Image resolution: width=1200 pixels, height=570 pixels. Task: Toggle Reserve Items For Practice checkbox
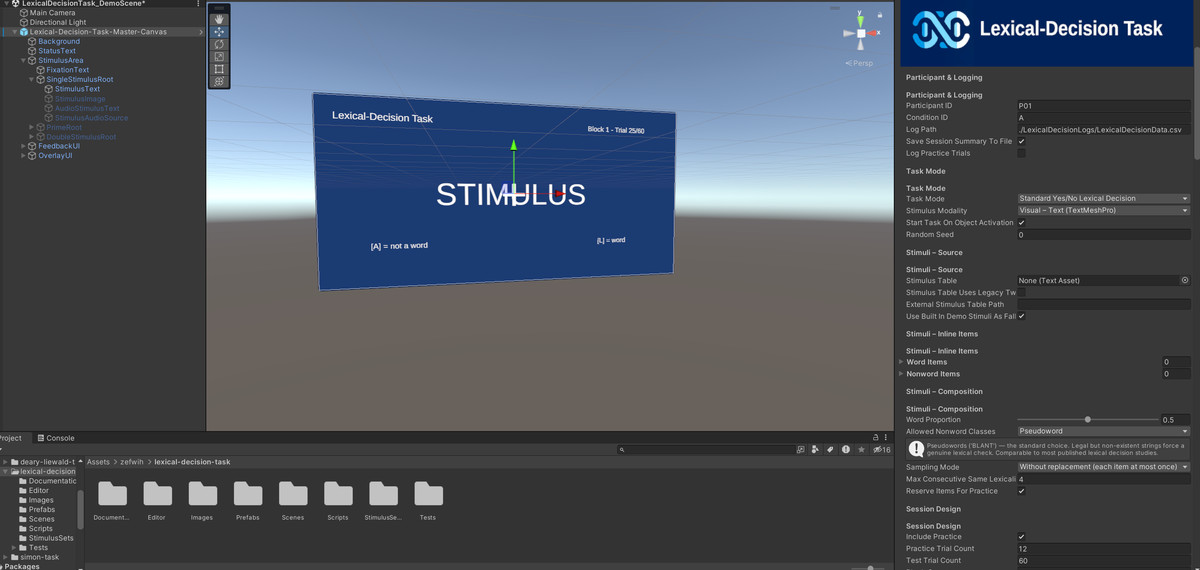(1021, 491)
